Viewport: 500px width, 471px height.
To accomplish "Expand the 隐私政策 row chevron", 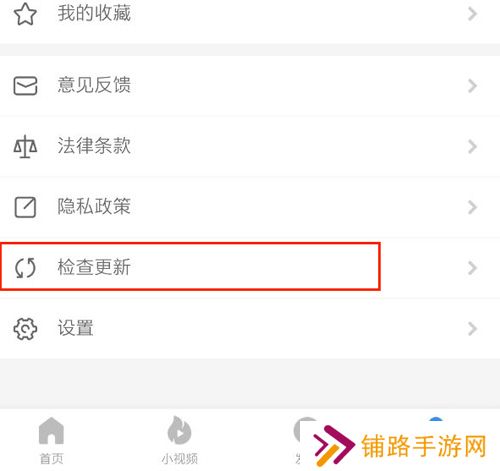I will (472, 207).
